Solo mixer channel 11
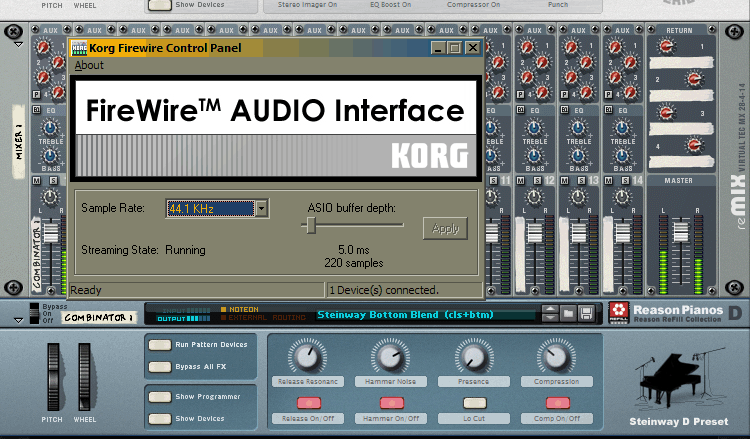 493,180
